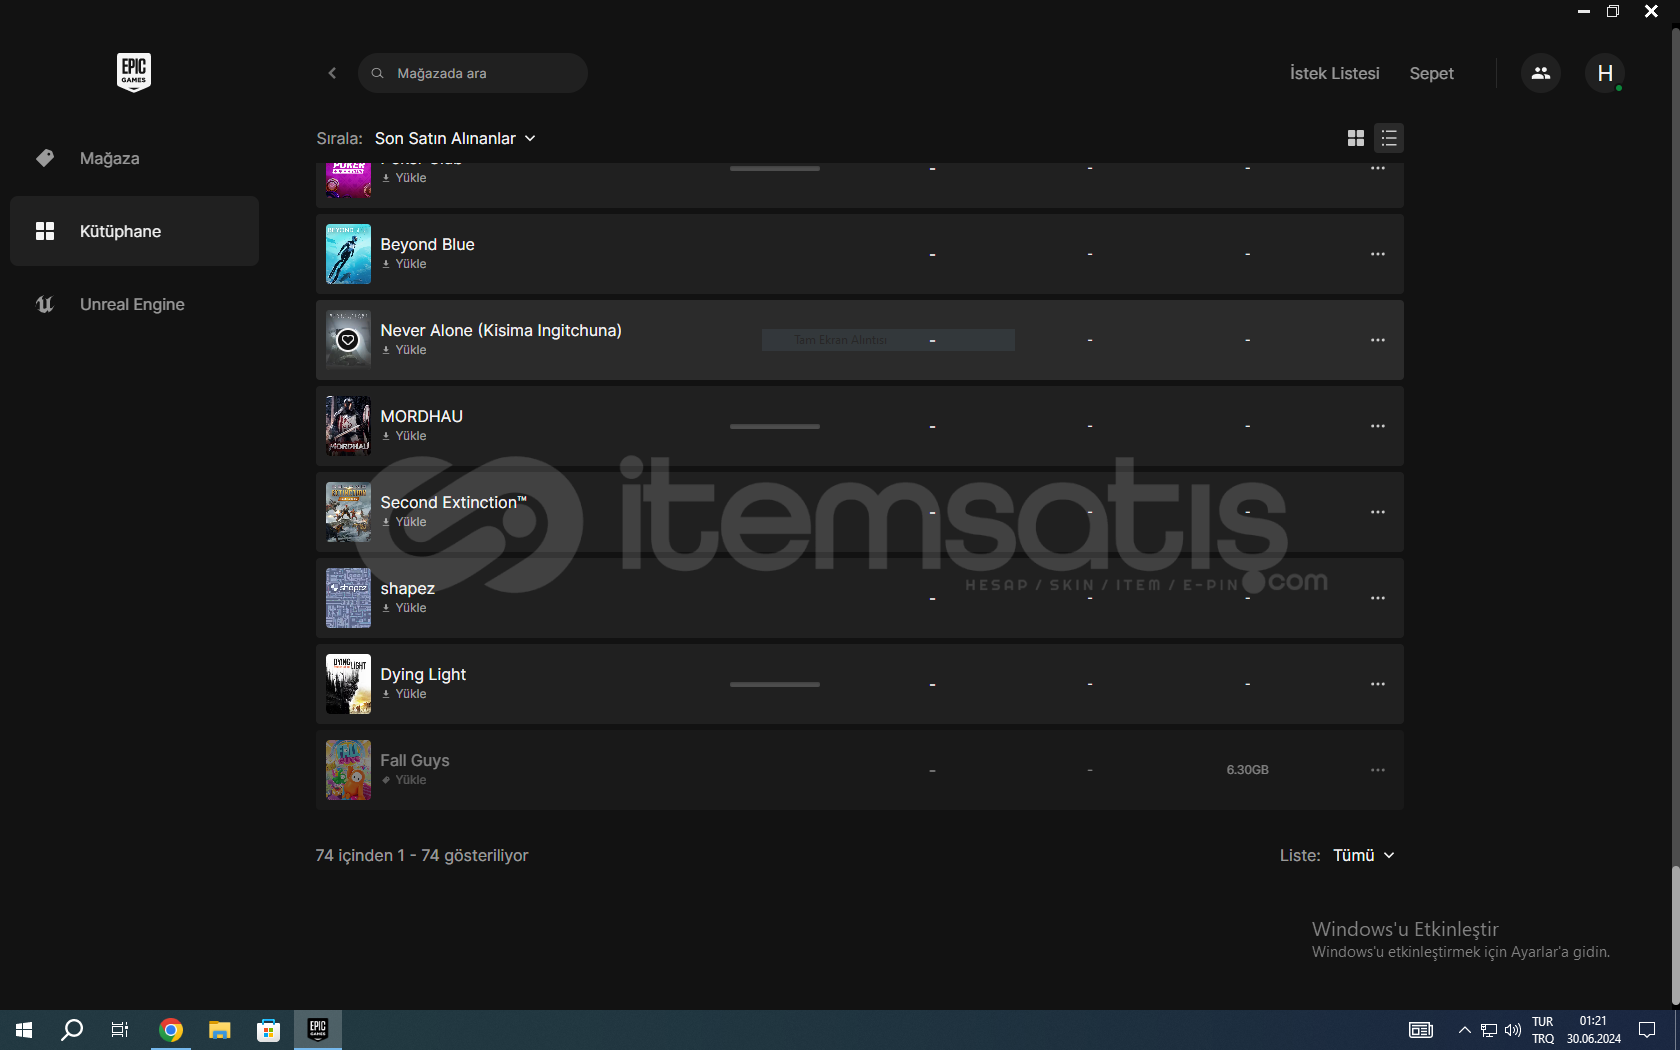
Task: Install Never Alone via Yükle
Action: 404,350
